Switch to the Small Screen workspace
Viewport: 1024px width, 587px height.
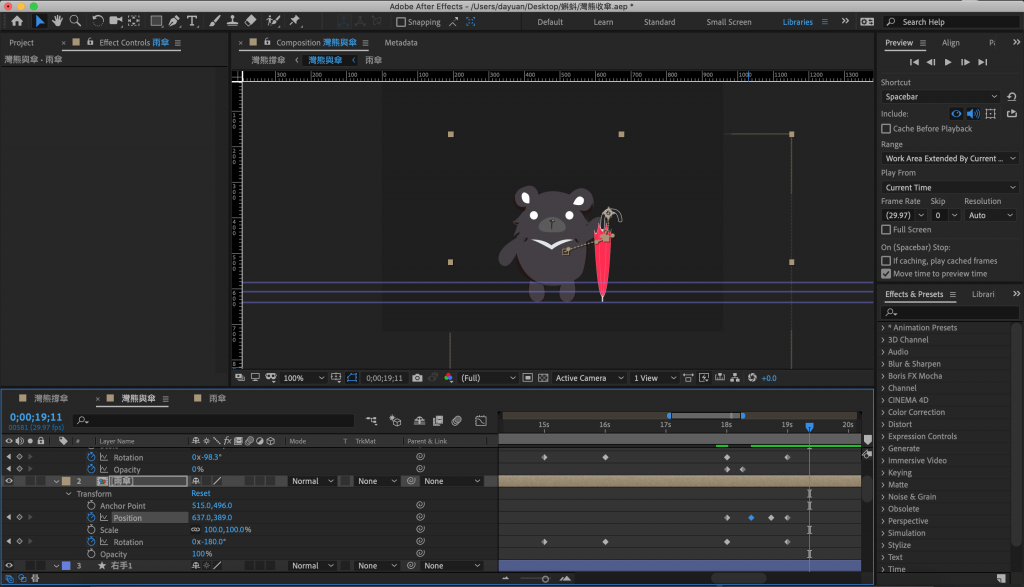tap(729, 22)
